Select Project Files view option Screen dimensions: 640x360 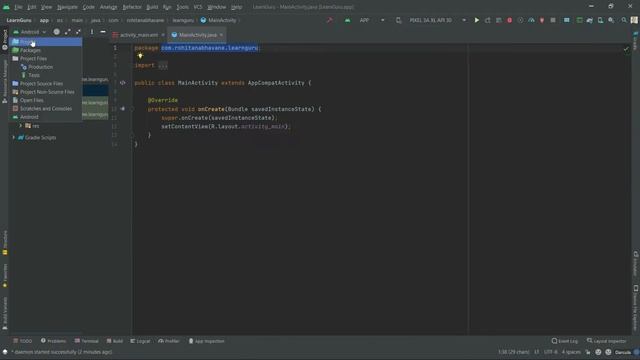(45, 58)
